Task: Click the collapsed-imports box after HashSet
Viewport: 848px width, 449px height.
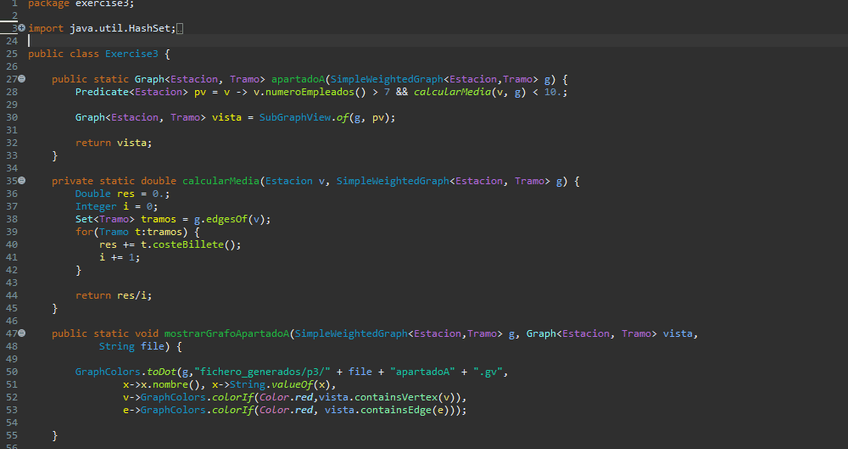Action: coord(180,28)
